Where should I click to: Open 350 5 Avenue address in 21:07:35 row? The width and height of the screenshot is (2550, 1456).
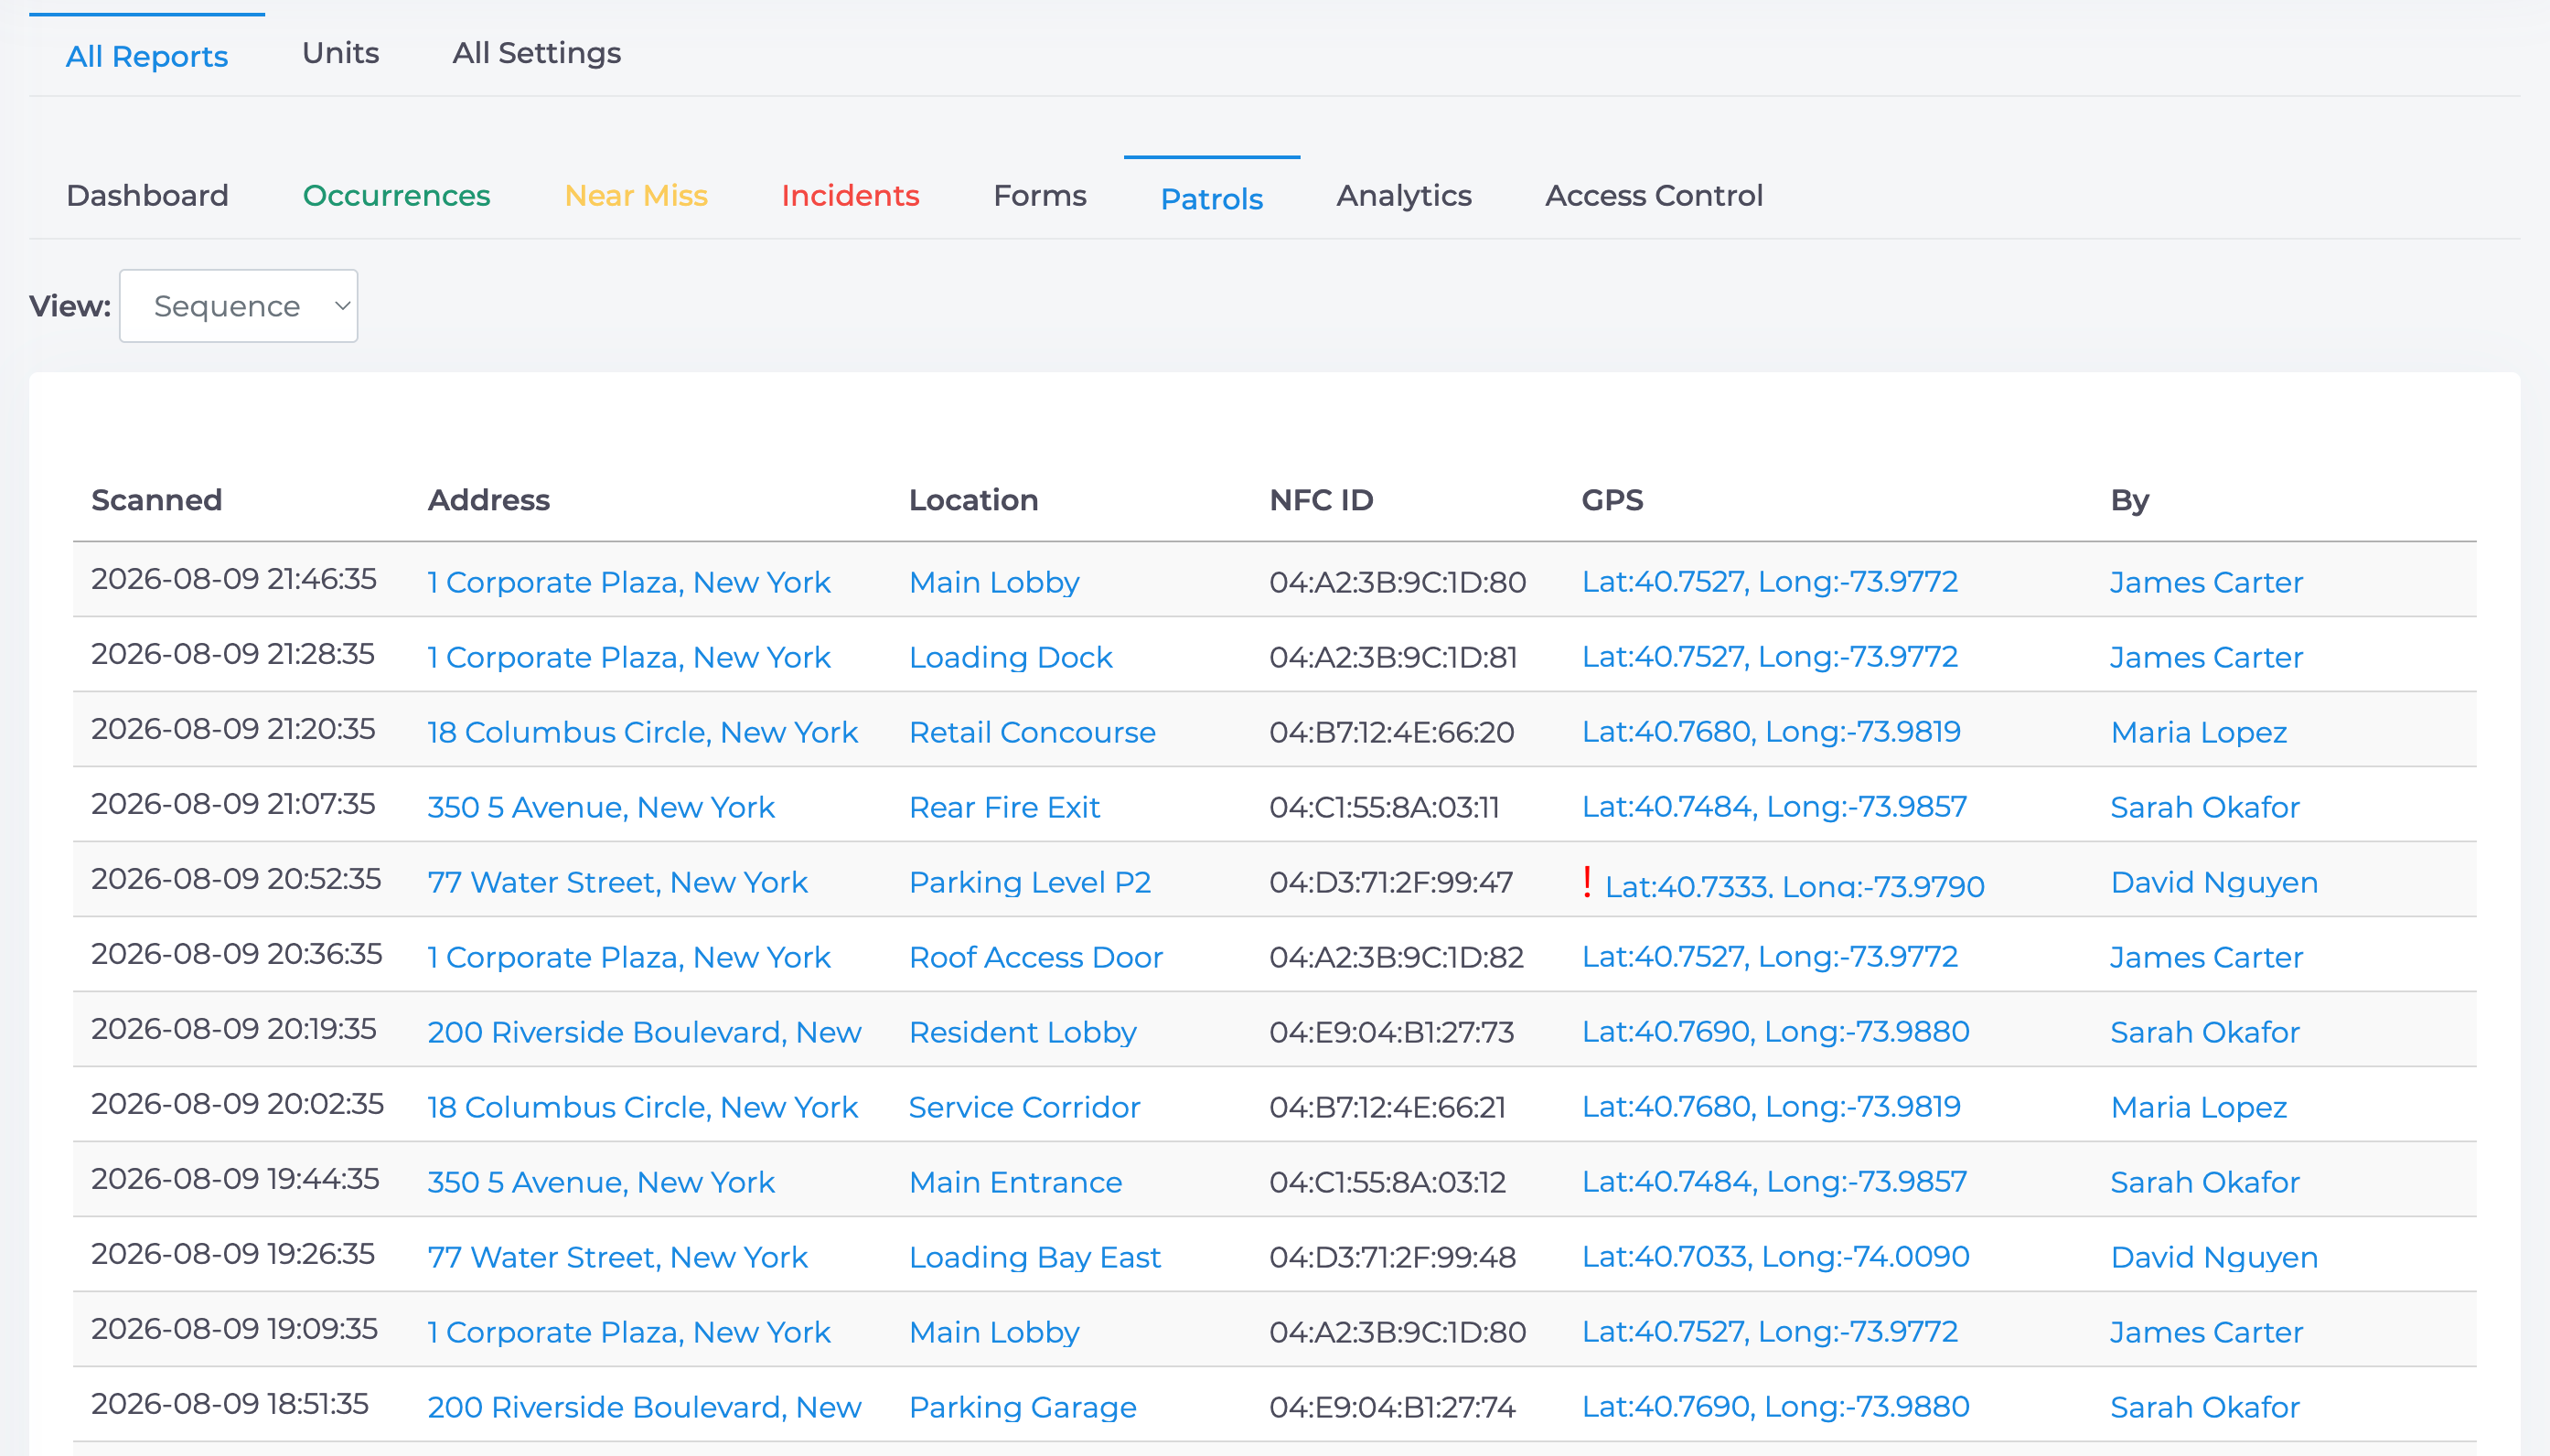[x=601, y=807]
